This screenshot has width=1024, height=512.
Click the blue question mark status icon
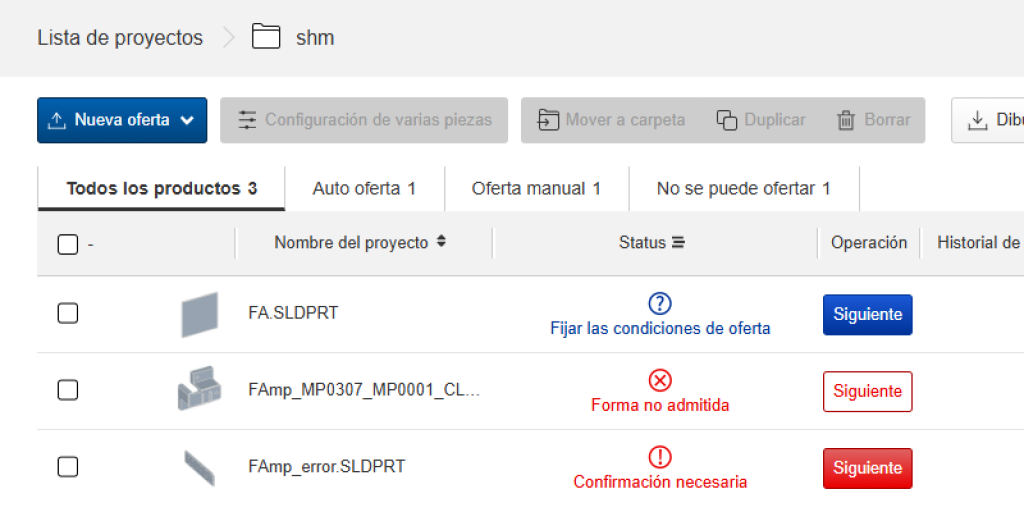tap(660, 304)
